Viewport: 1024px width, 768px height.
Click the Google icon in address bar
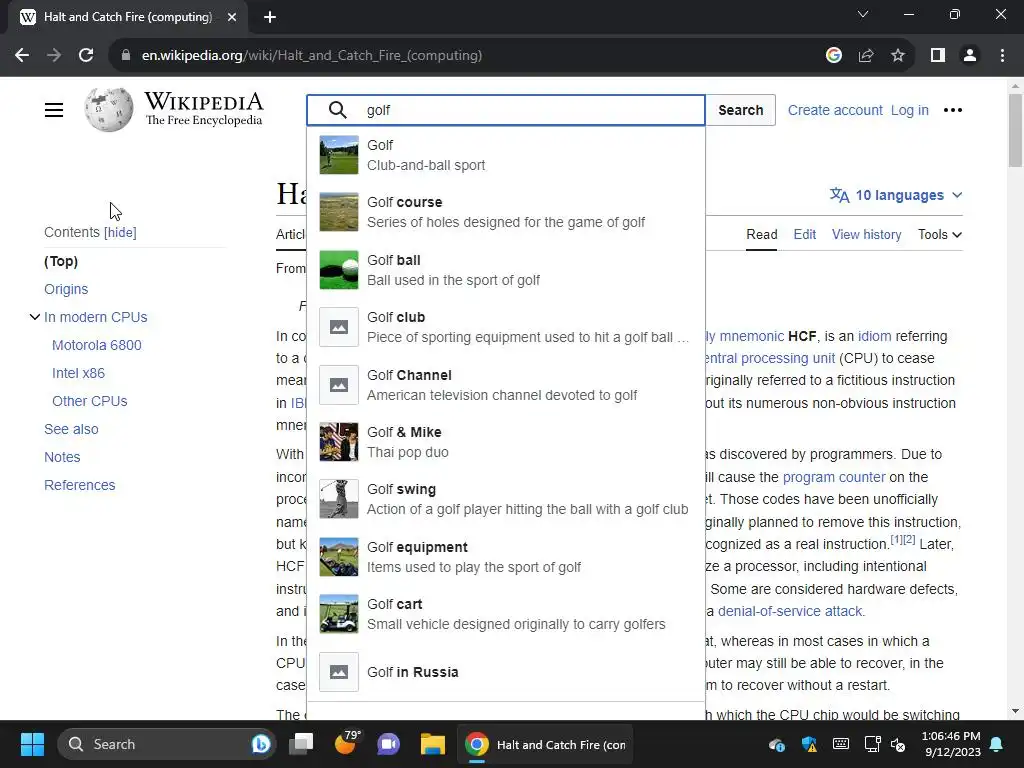point(833,56)
